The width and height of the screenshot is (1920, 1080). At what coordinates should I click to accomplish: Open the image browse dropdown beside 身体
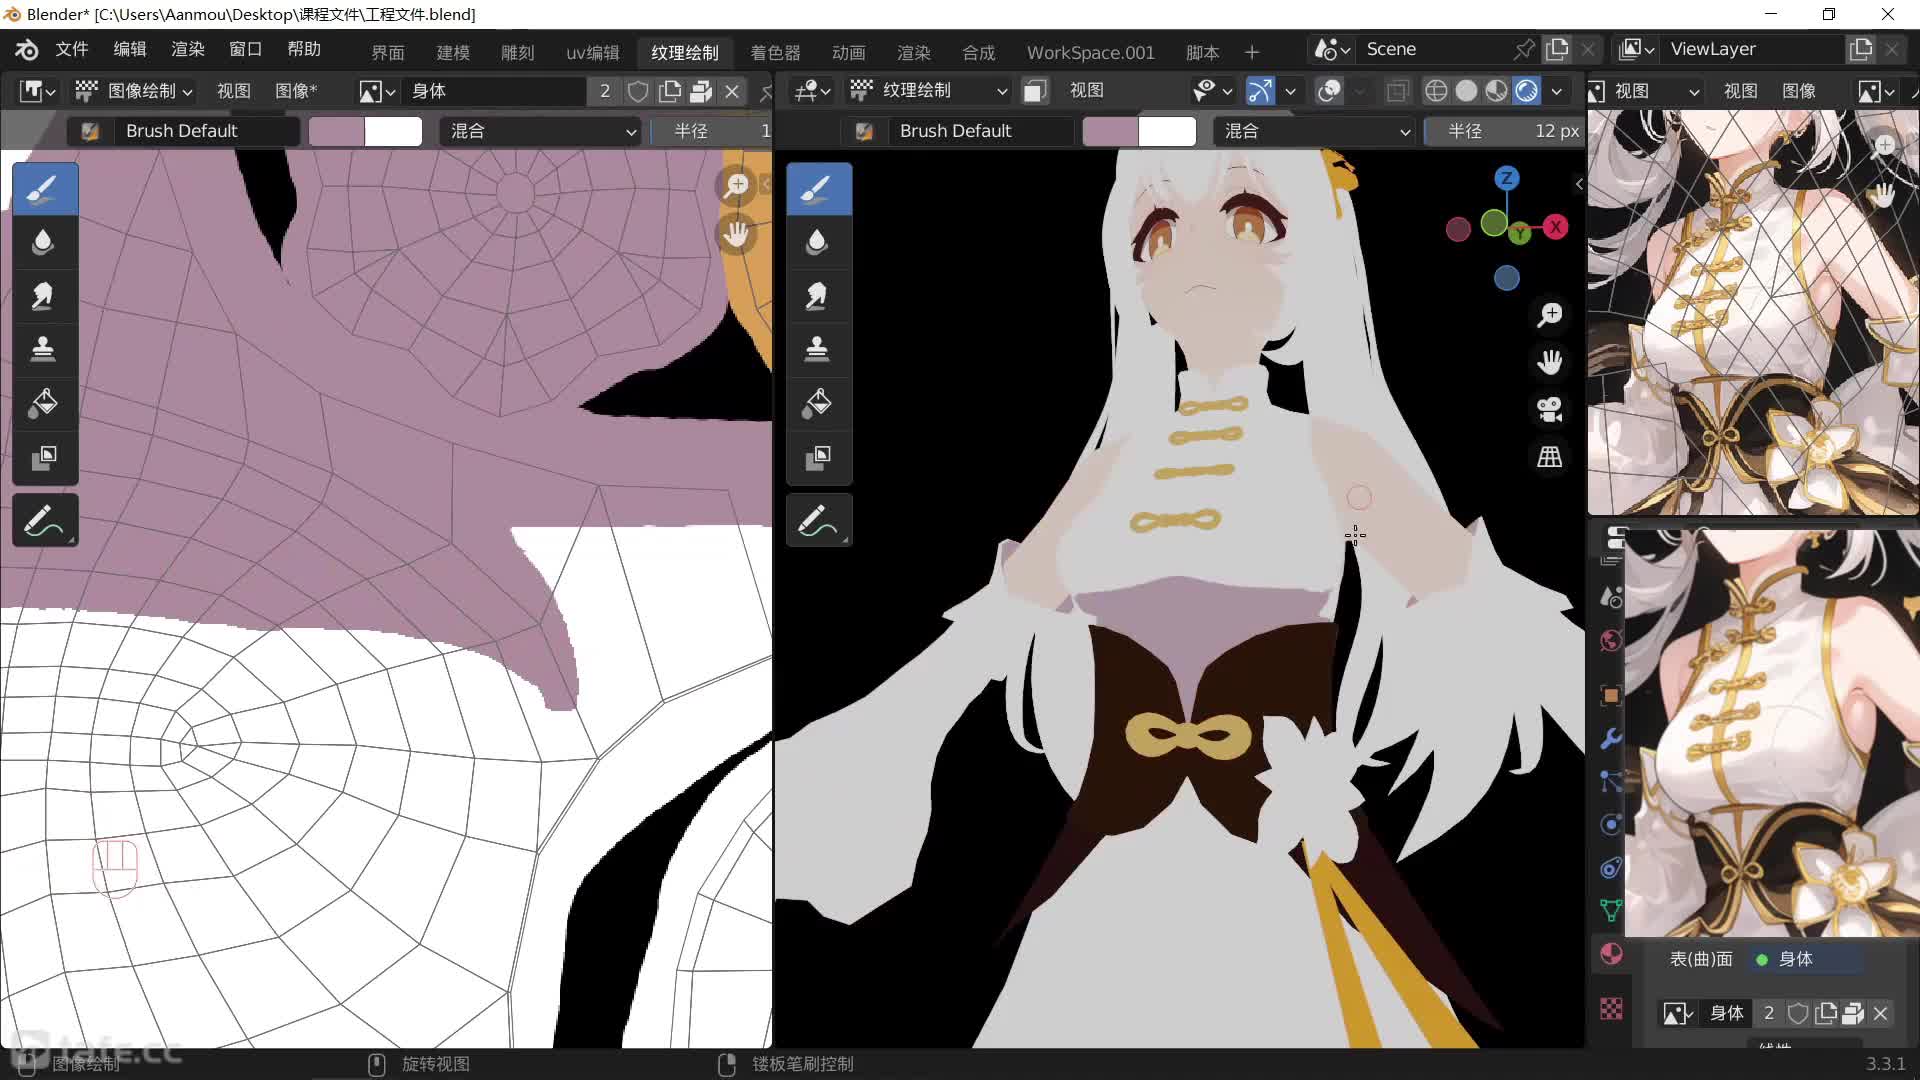377,92
